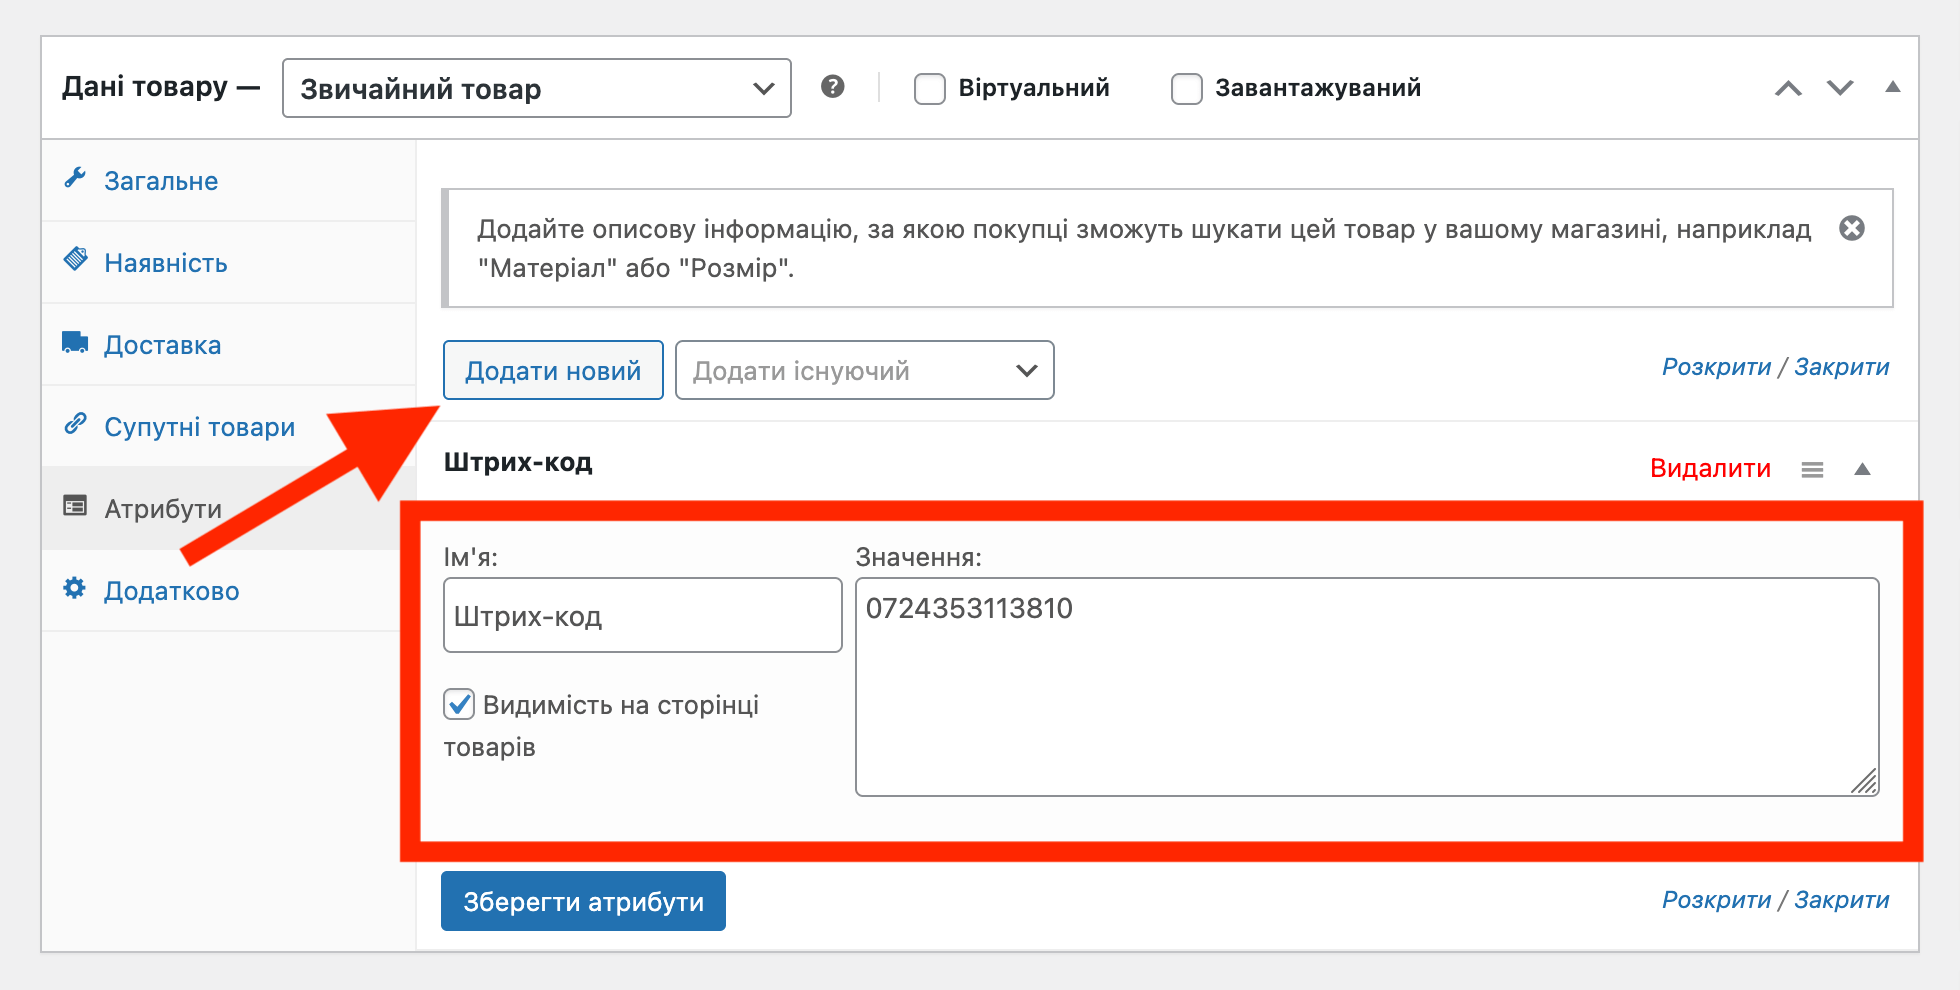Image resolution: width=1960 pixels, height=990 pixels.
Task: Open the Загальне tab
Action: click(228, 181)
